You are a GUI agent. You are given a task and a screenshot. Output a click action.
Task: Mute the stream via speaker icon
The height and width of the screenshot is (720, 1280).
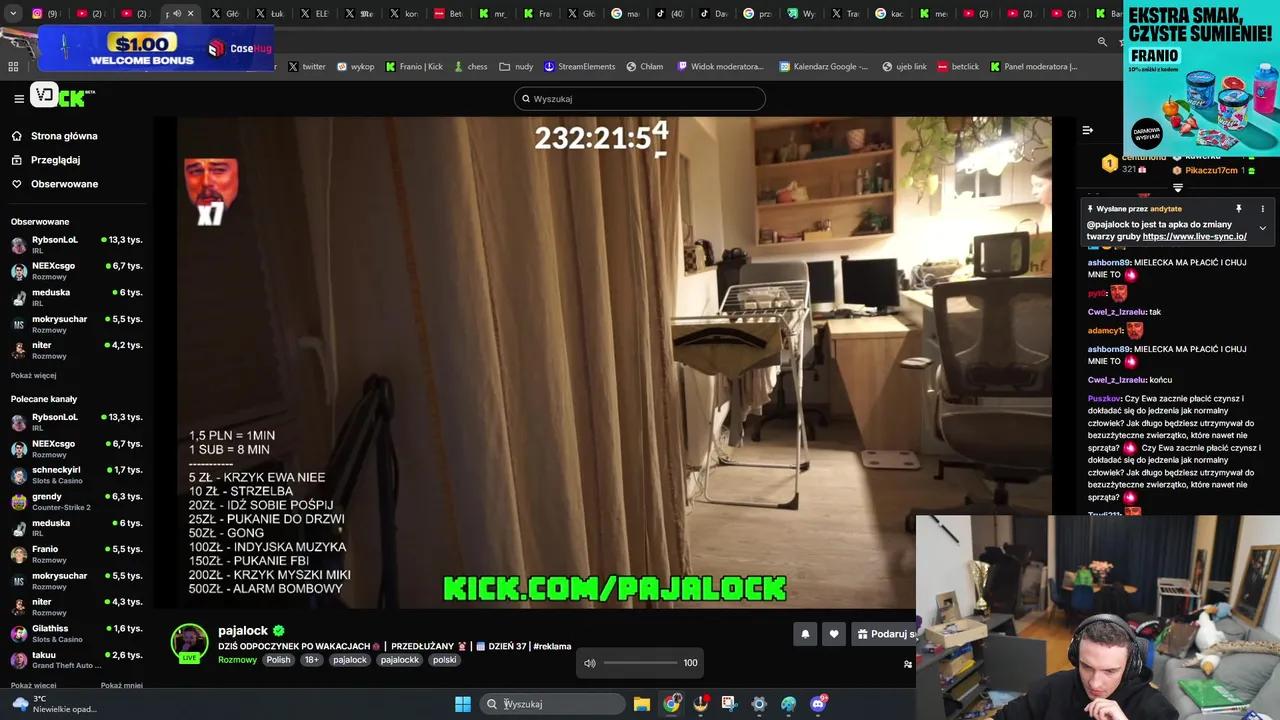[x=590, y=663]
